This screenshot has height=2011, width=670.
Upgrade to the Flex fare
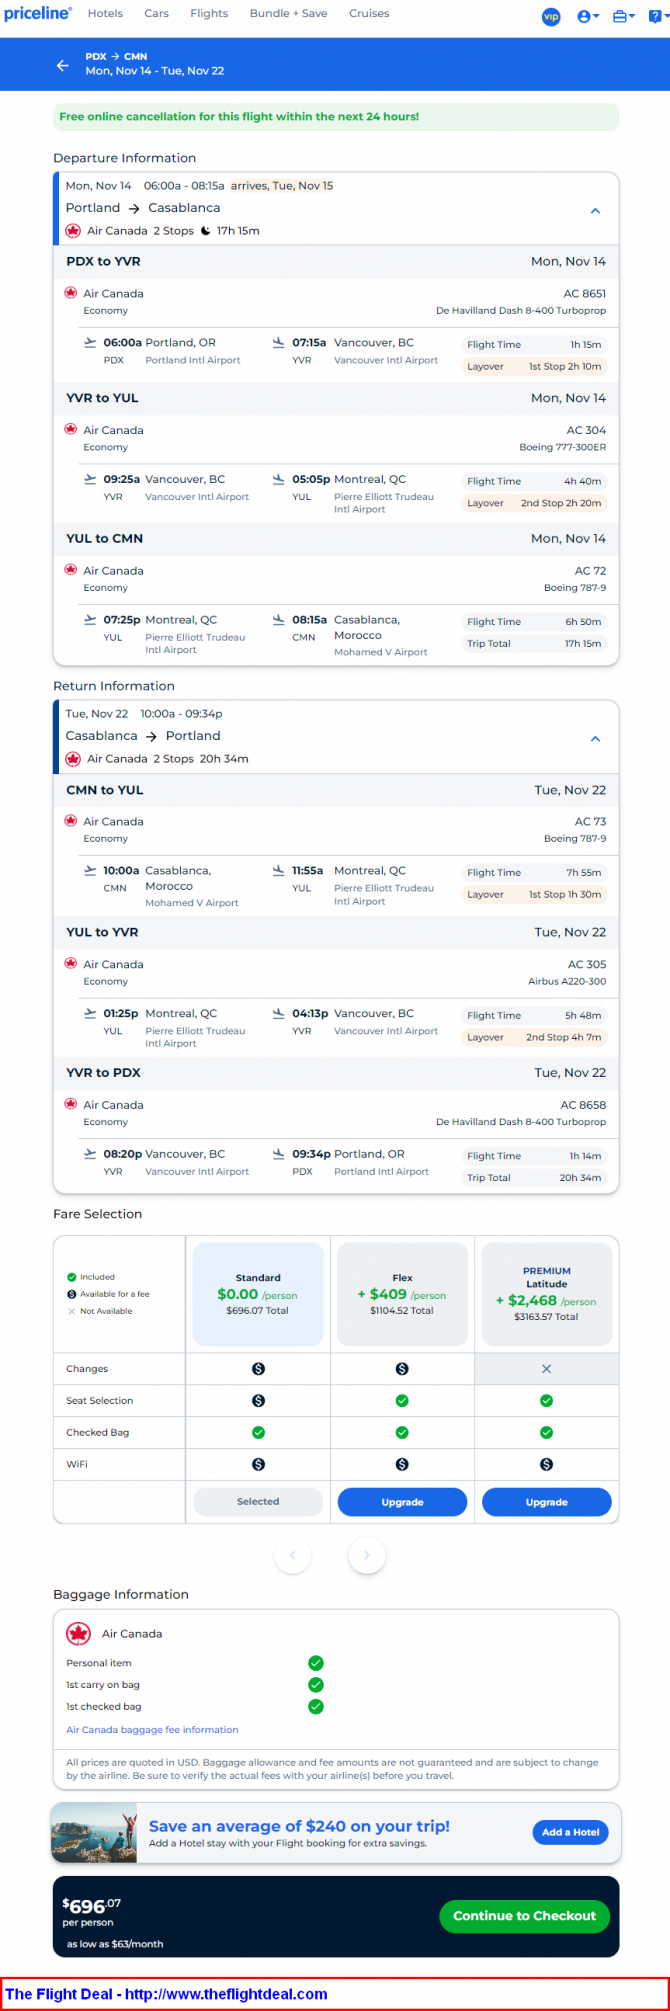coord(402,1502)
